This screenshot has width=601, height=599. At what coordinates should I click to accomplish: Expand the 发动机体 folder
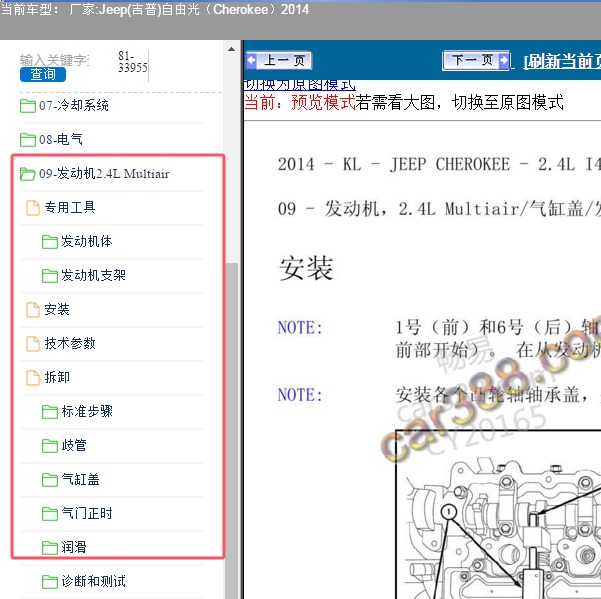(x=87, y=241)
